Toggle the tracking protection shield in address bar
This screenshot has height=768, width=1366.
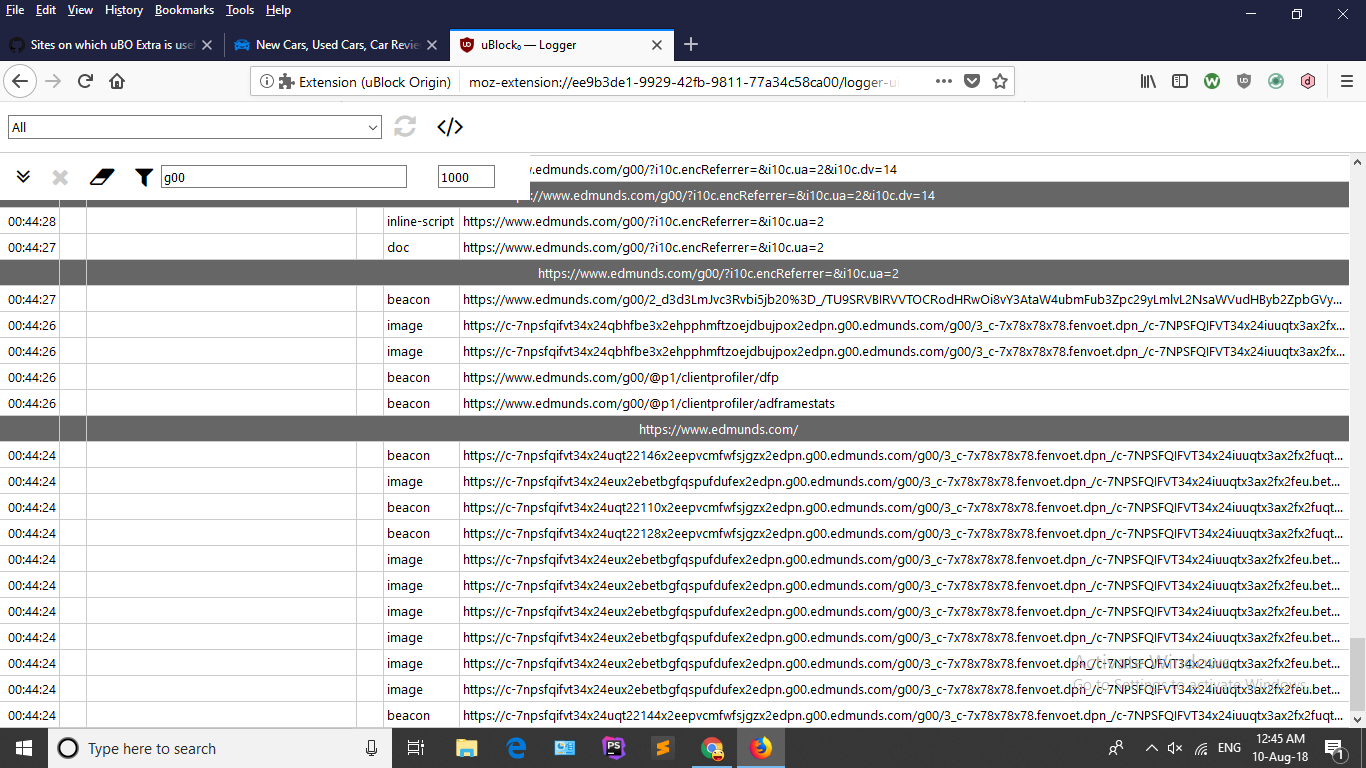972,81
